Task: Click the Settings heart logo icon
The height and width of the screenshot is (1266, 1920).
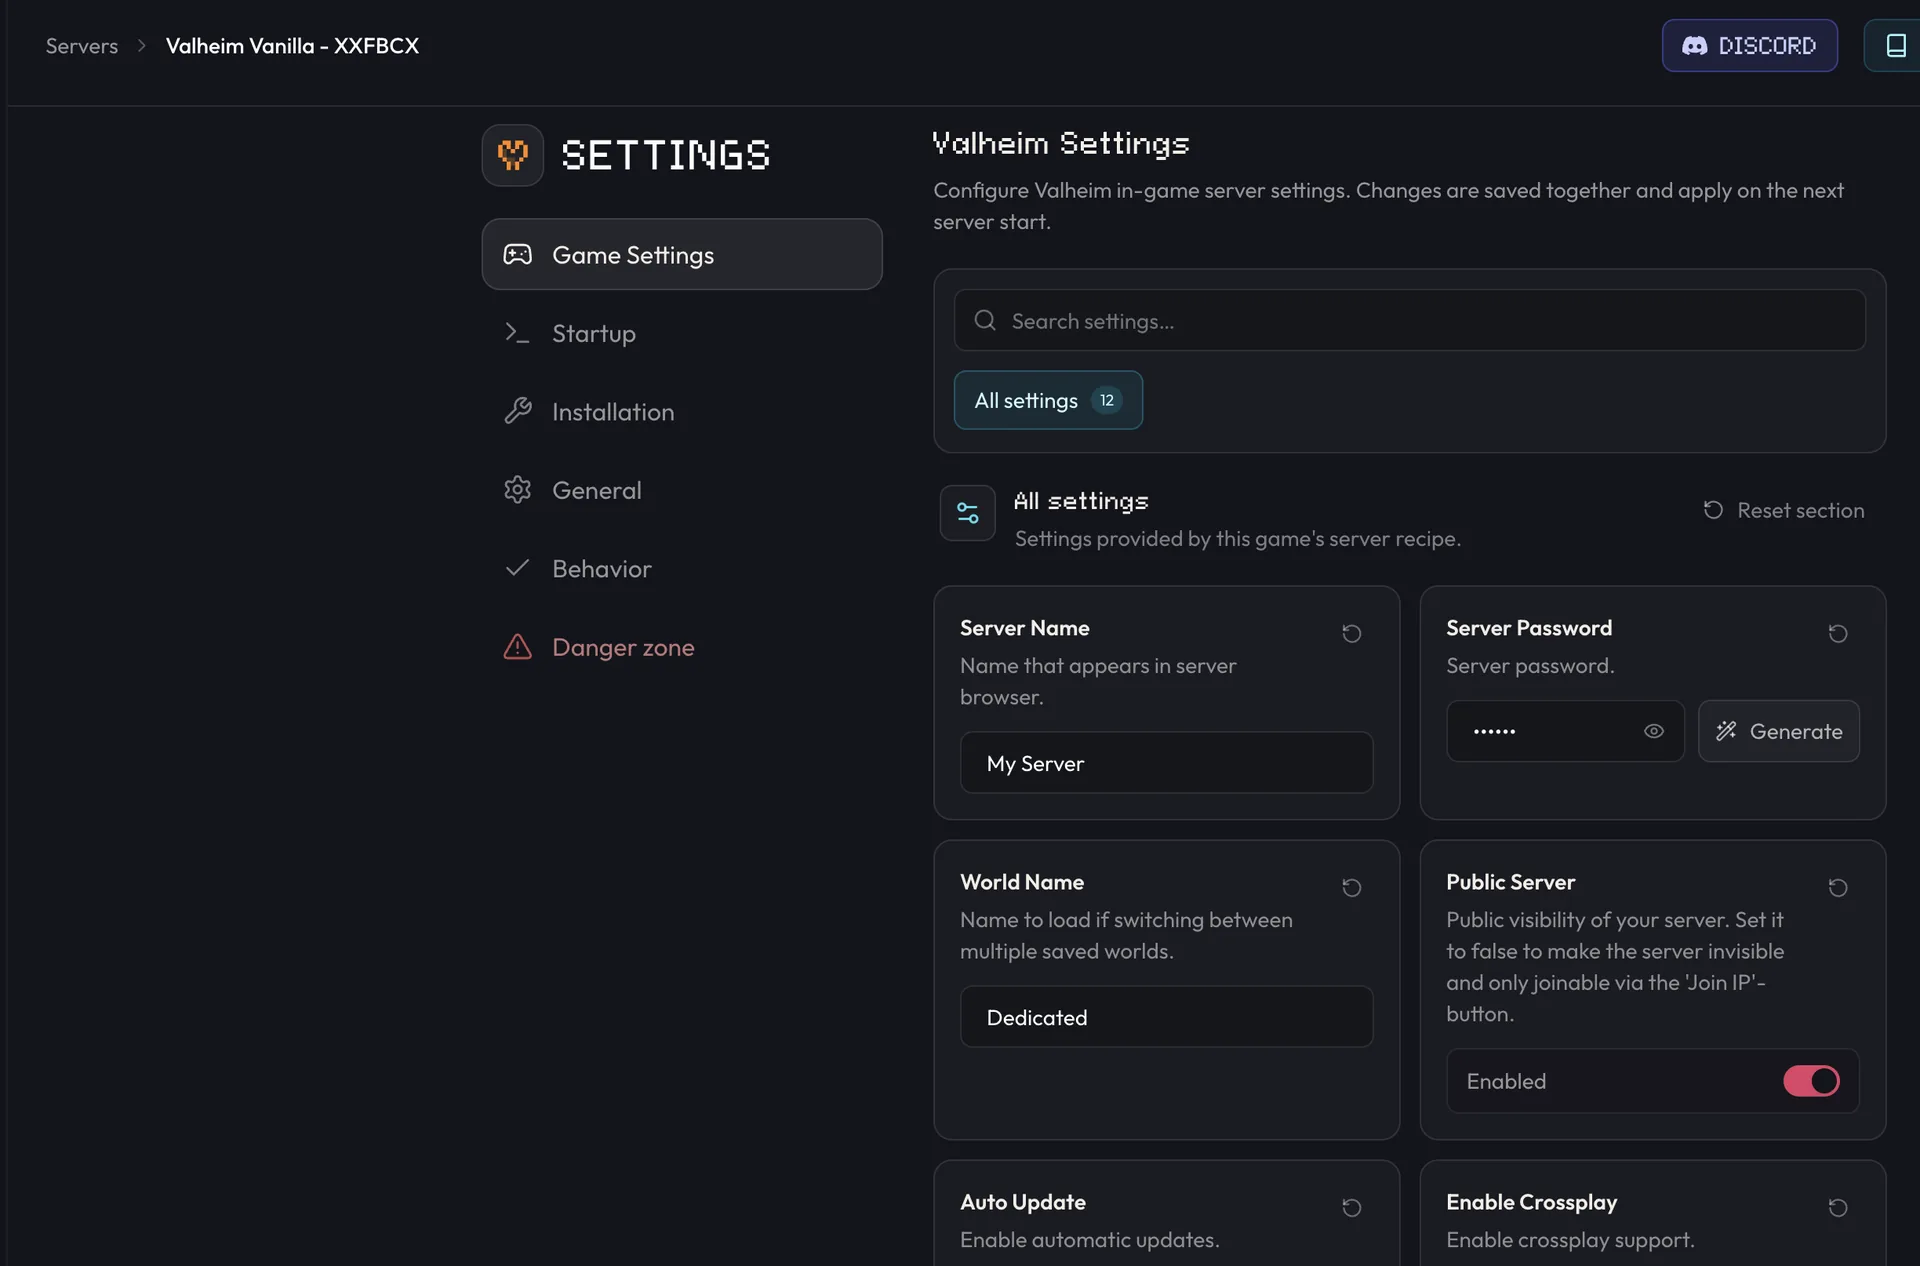Action: point(513,155)
